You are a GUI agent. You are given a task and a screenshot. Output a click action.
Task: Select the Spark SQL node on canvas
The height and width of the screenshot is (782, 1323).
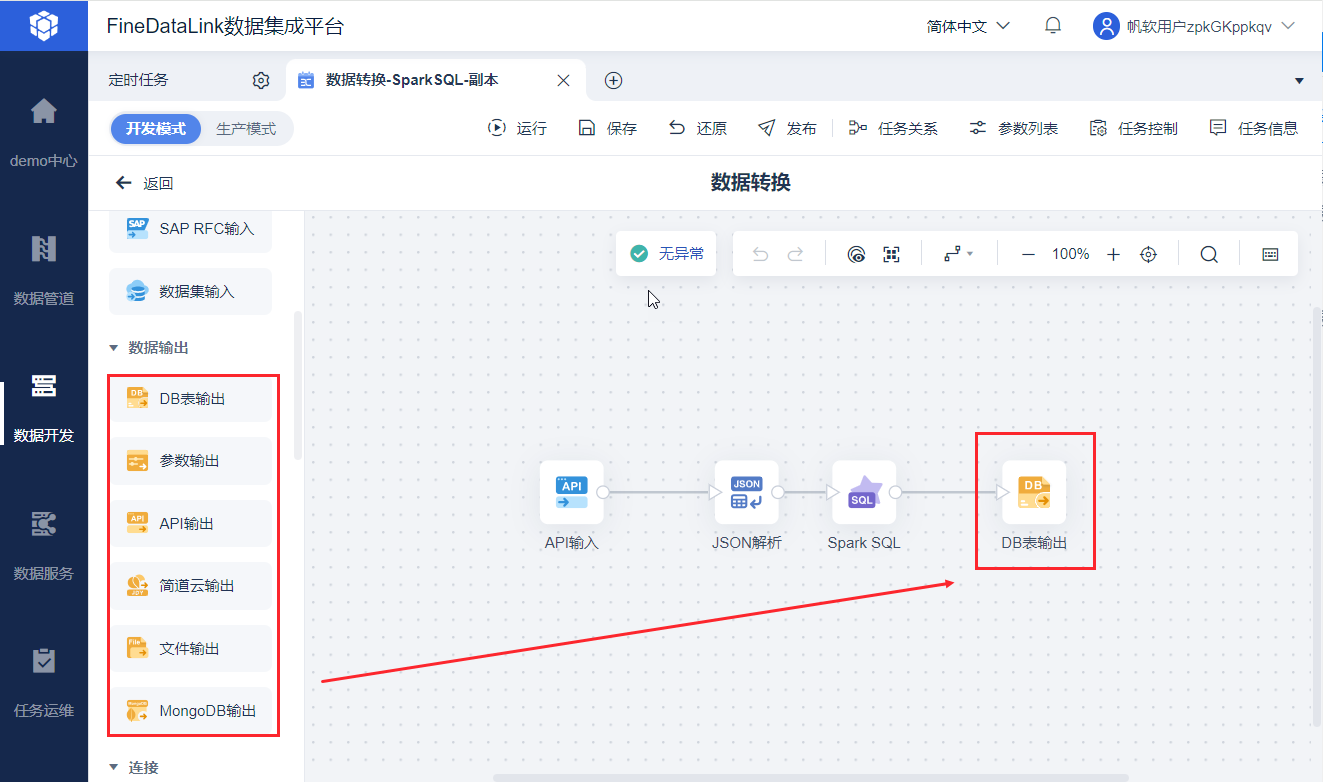tap(864, 492)
